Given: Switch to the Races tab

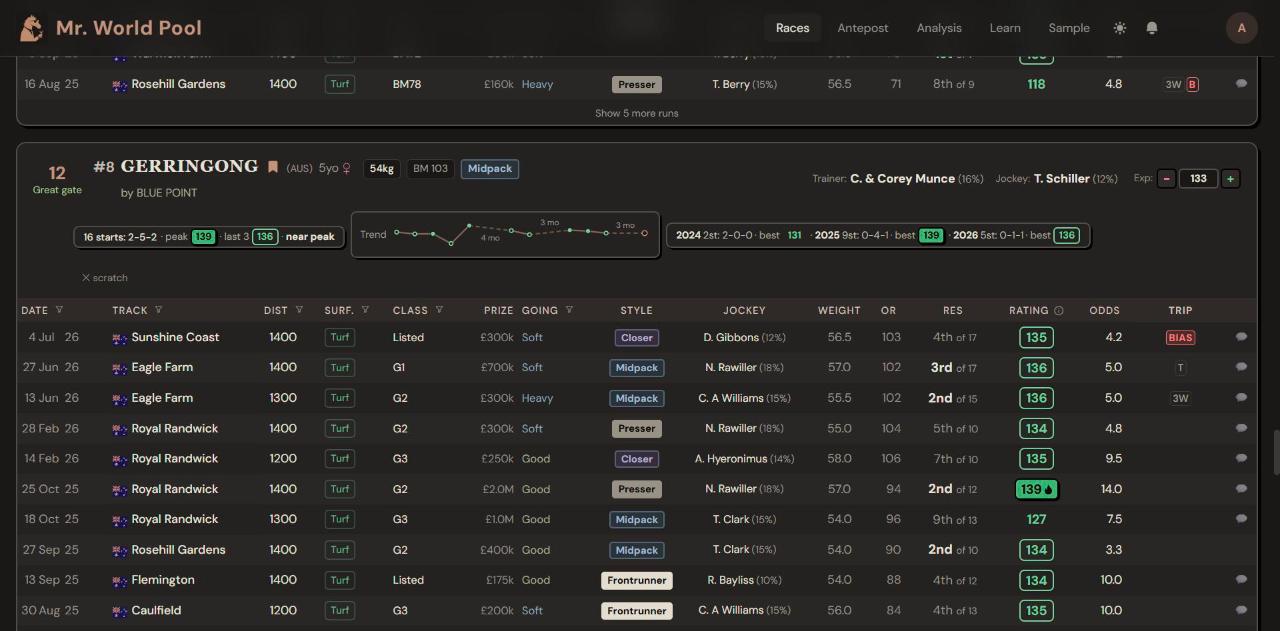Looking at the screenshot, I should click(792, 28).
